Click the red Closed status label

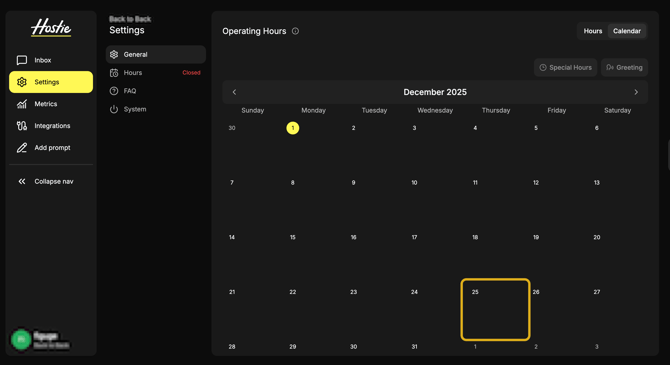pos(191,73)
